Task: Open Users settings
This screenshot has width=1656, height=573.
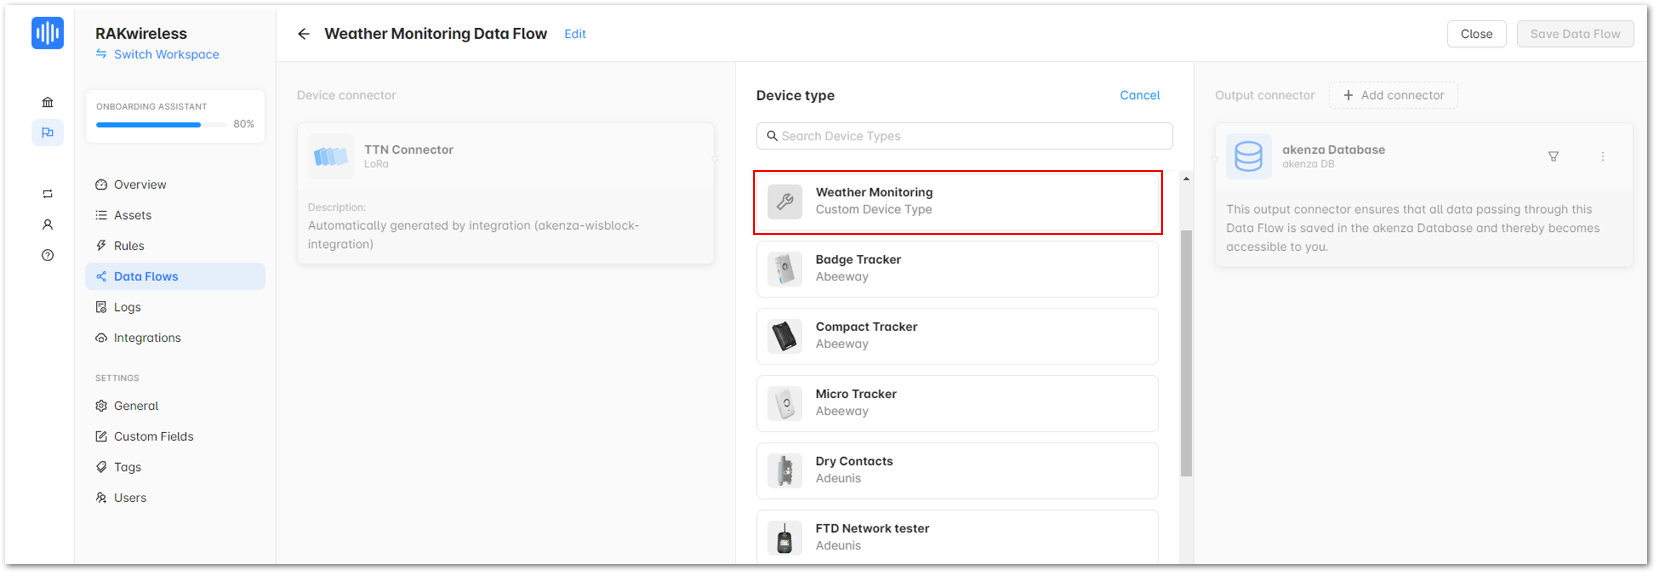Action: [x=175, y=498]
